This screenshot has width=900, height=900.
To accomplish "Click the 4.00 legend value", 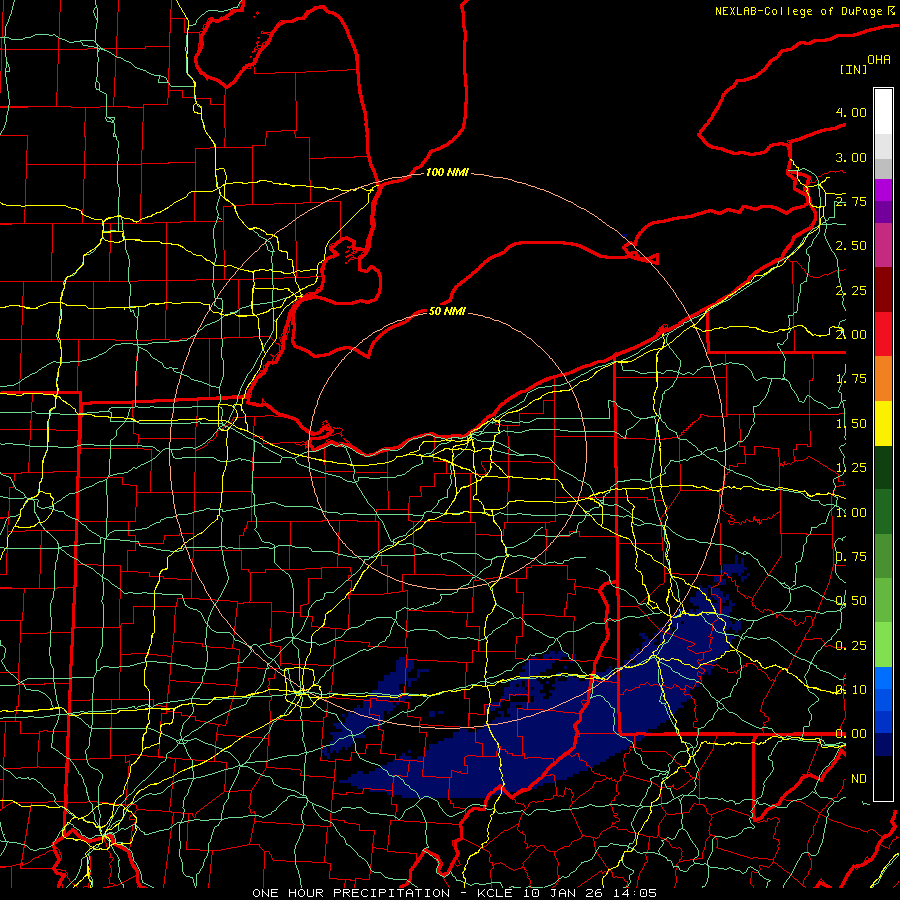I will (x=851, y=112).
